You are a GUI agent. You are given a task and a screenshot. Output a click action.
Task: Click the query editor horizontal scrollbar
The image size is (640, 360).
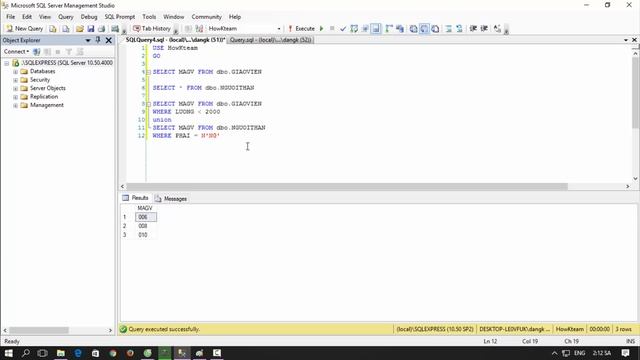pos(347,187)
